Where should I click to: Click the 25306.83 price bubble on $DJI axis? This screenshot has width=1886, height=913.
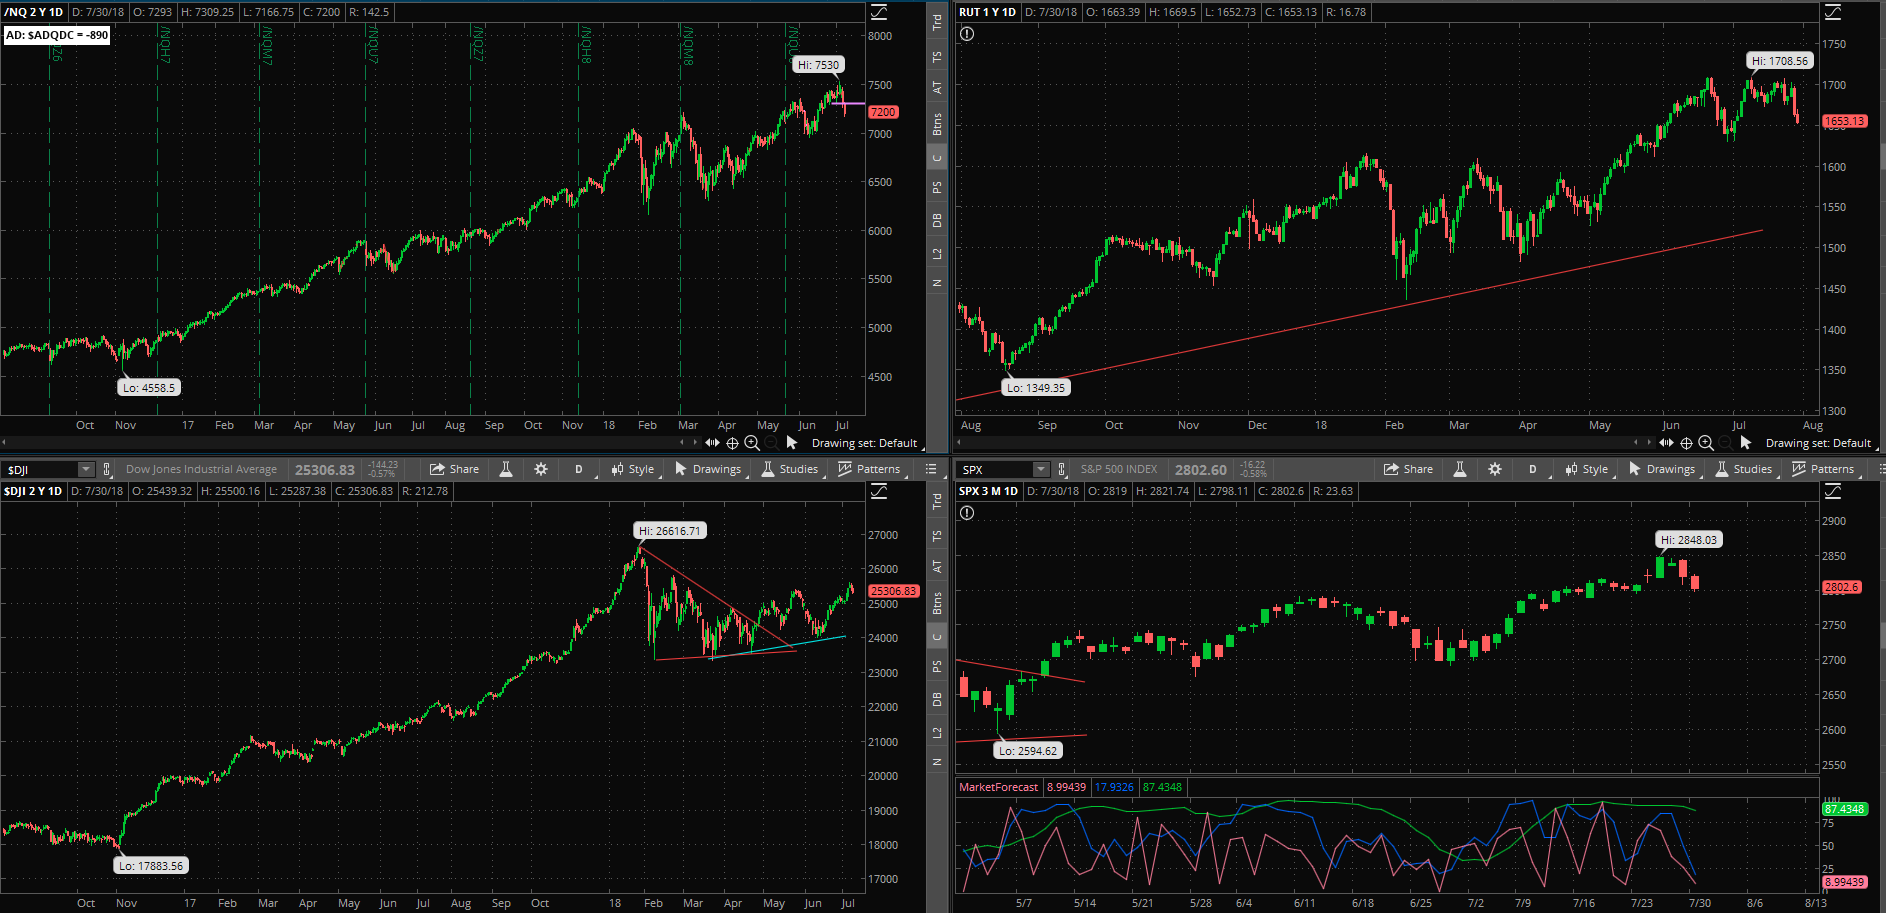point(893,591)
